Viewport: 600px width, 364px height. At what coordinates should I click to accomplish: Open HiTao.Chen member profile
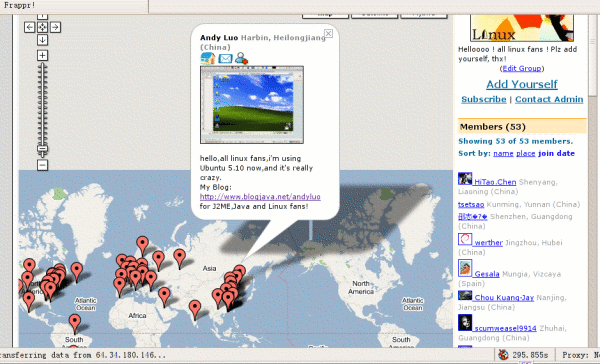(495, 182)
